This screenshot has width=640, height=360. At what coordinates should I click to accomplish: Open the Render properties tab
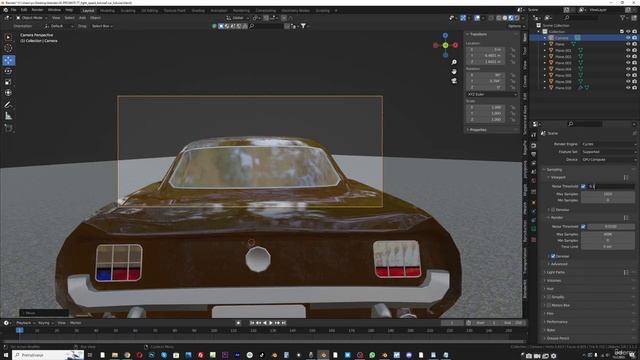(x=533, y=146)
